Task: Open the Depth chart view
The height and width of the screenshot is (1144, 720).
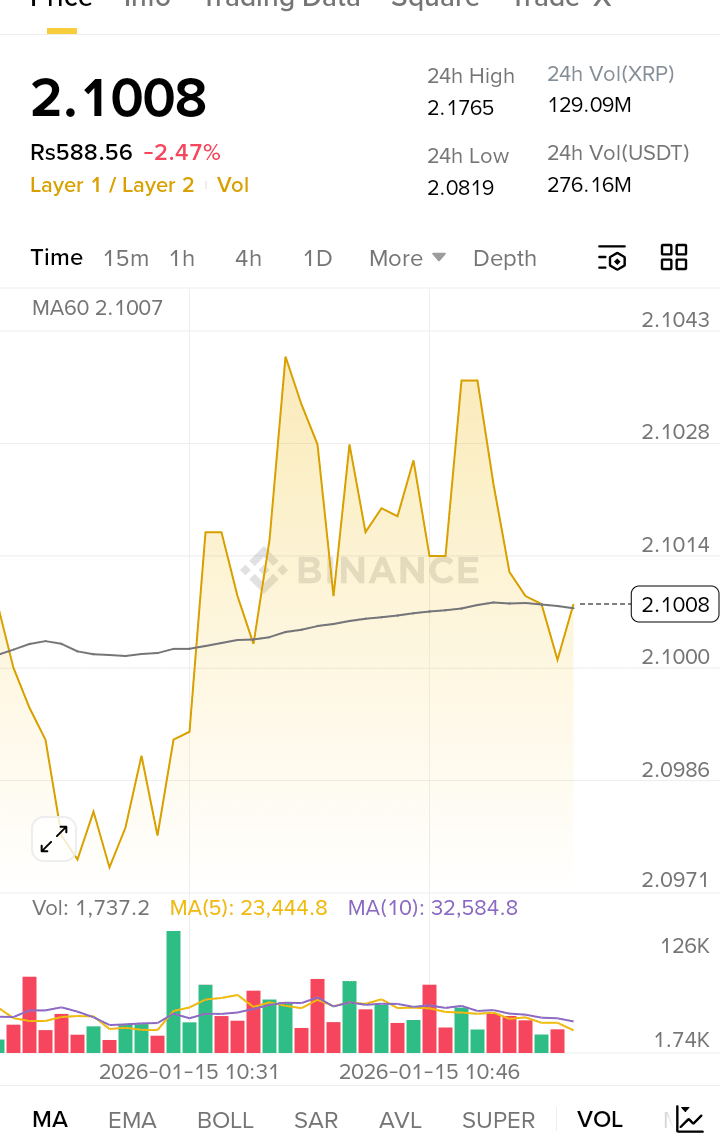Action: [x=505, y=258]
